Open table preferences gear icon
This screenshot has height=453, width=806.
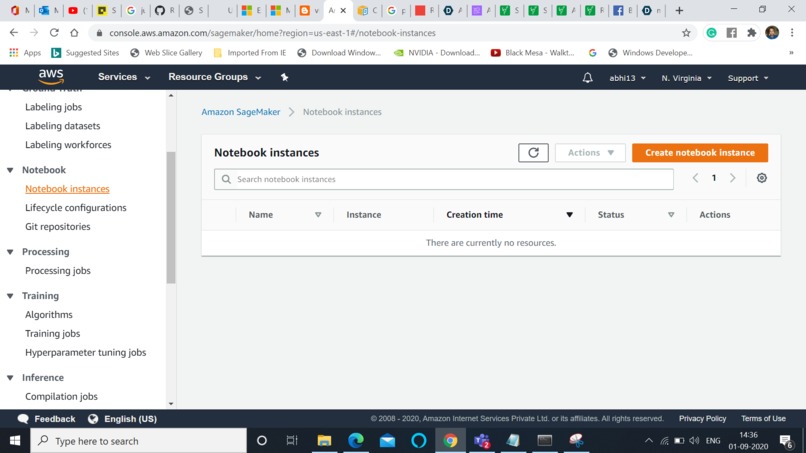(x=762, y=178)
